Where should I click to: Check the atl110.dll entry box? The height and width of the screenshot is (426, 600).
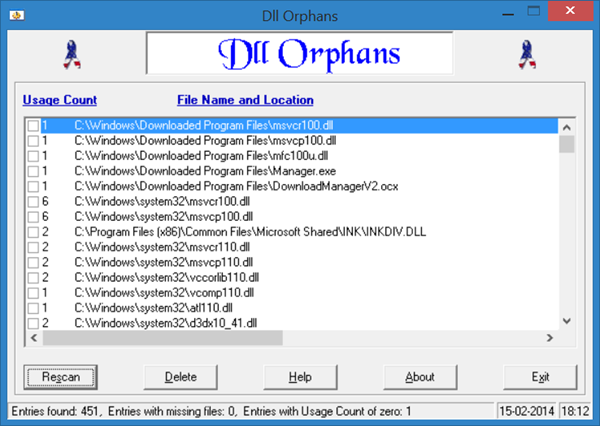click(33, 308)
